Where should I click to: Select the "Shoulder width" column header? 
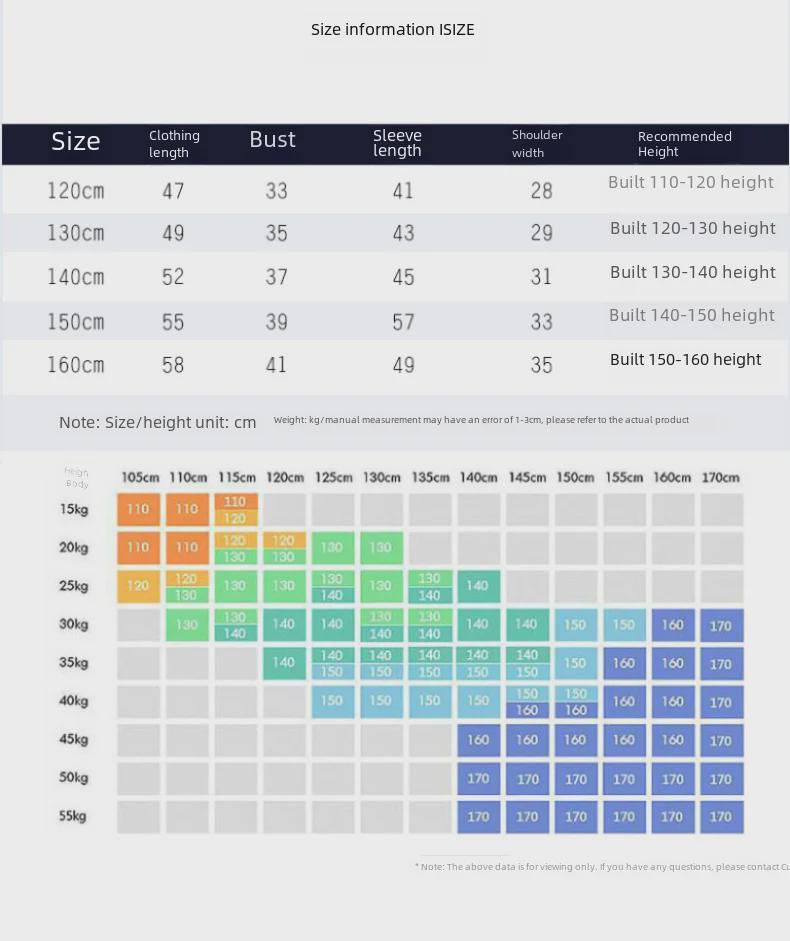(x=537, y=144)
